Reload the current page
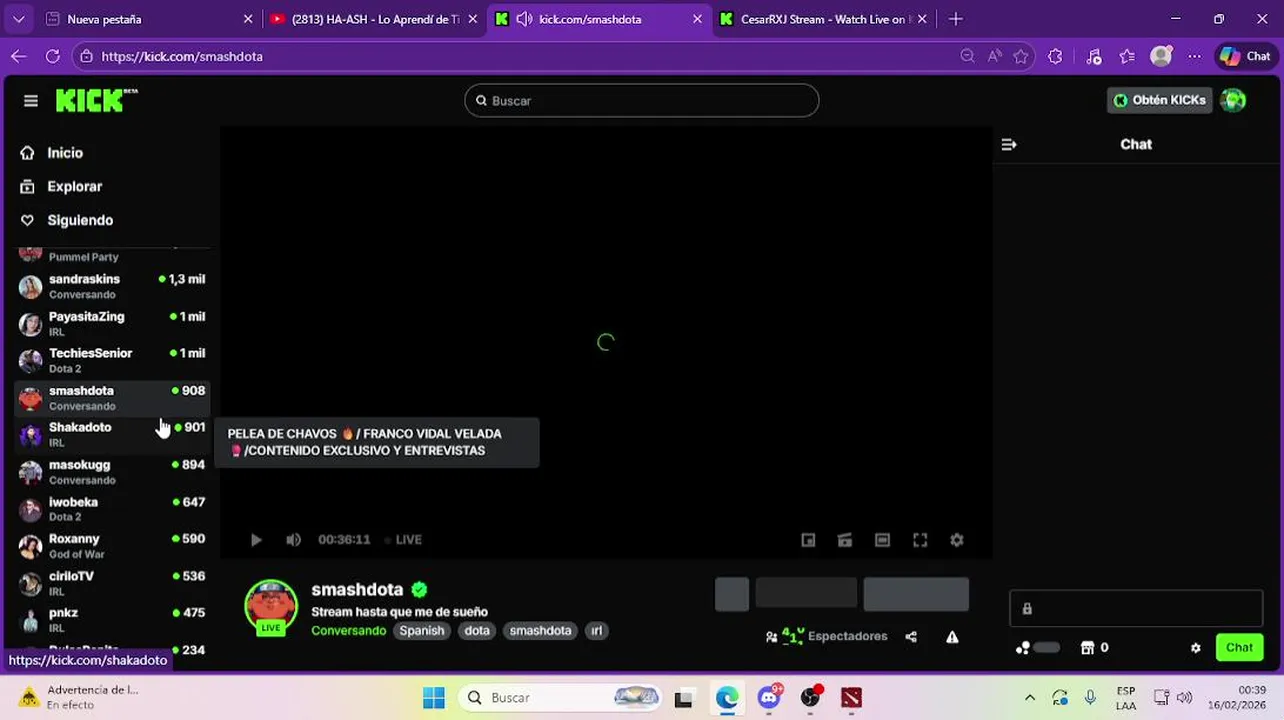 click(52, 57)
